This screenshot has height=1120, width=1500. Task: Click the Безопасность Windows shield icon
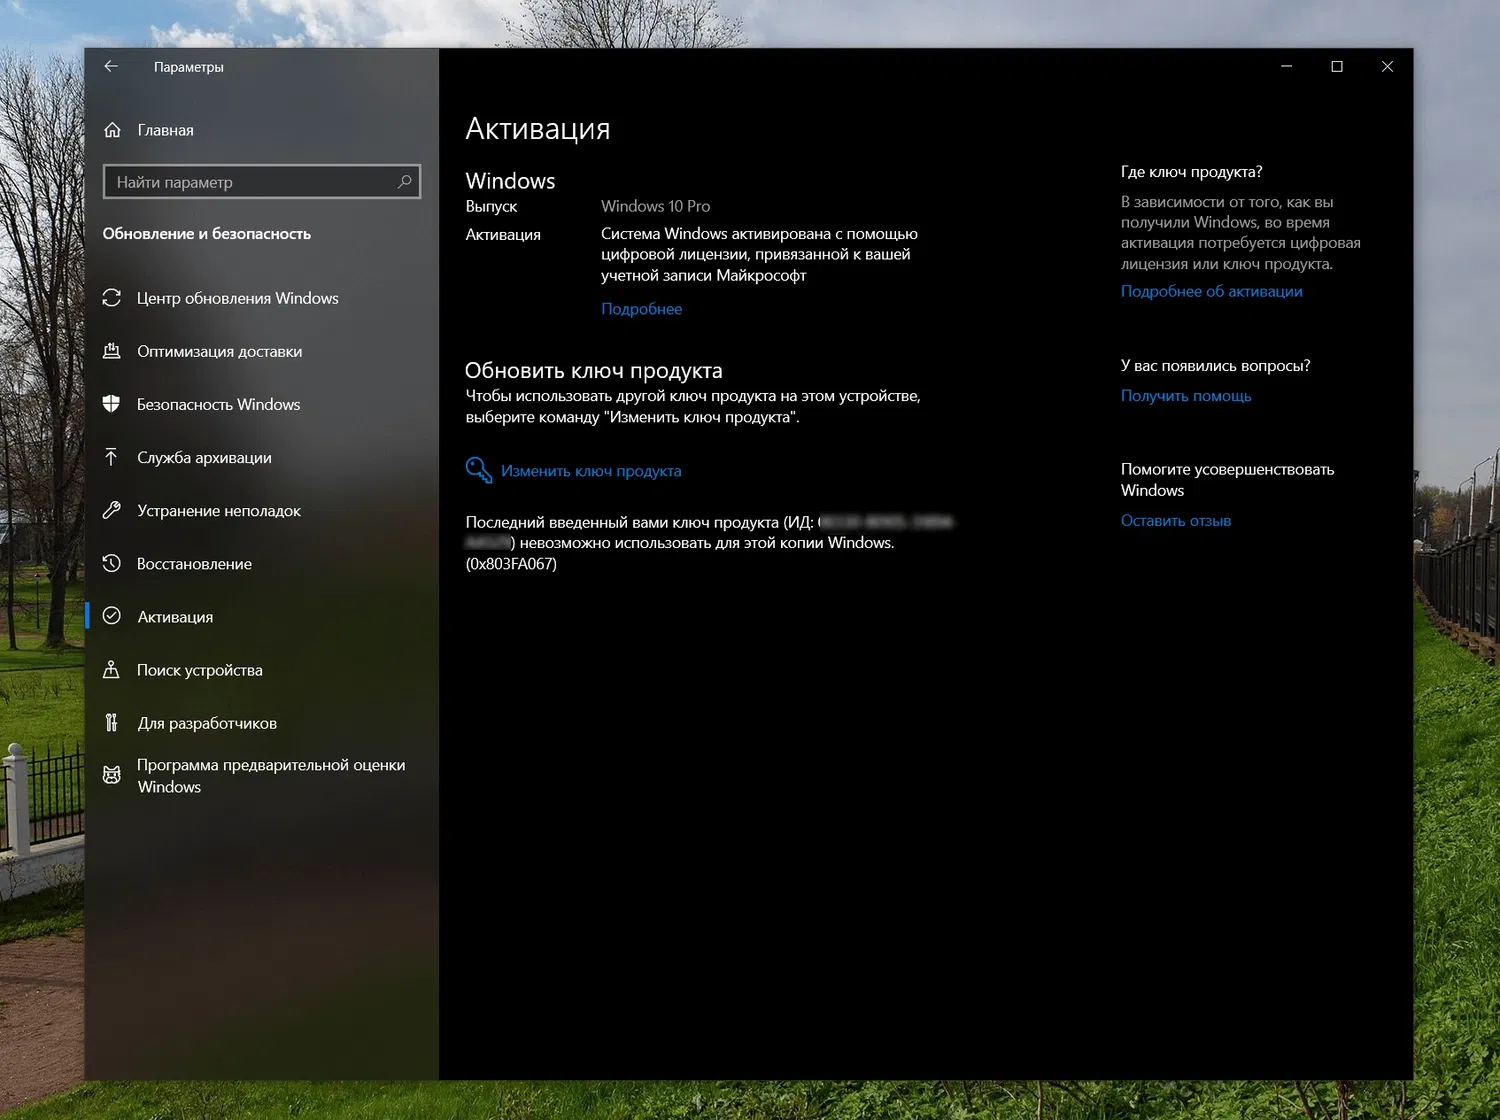tap(112, 404)
